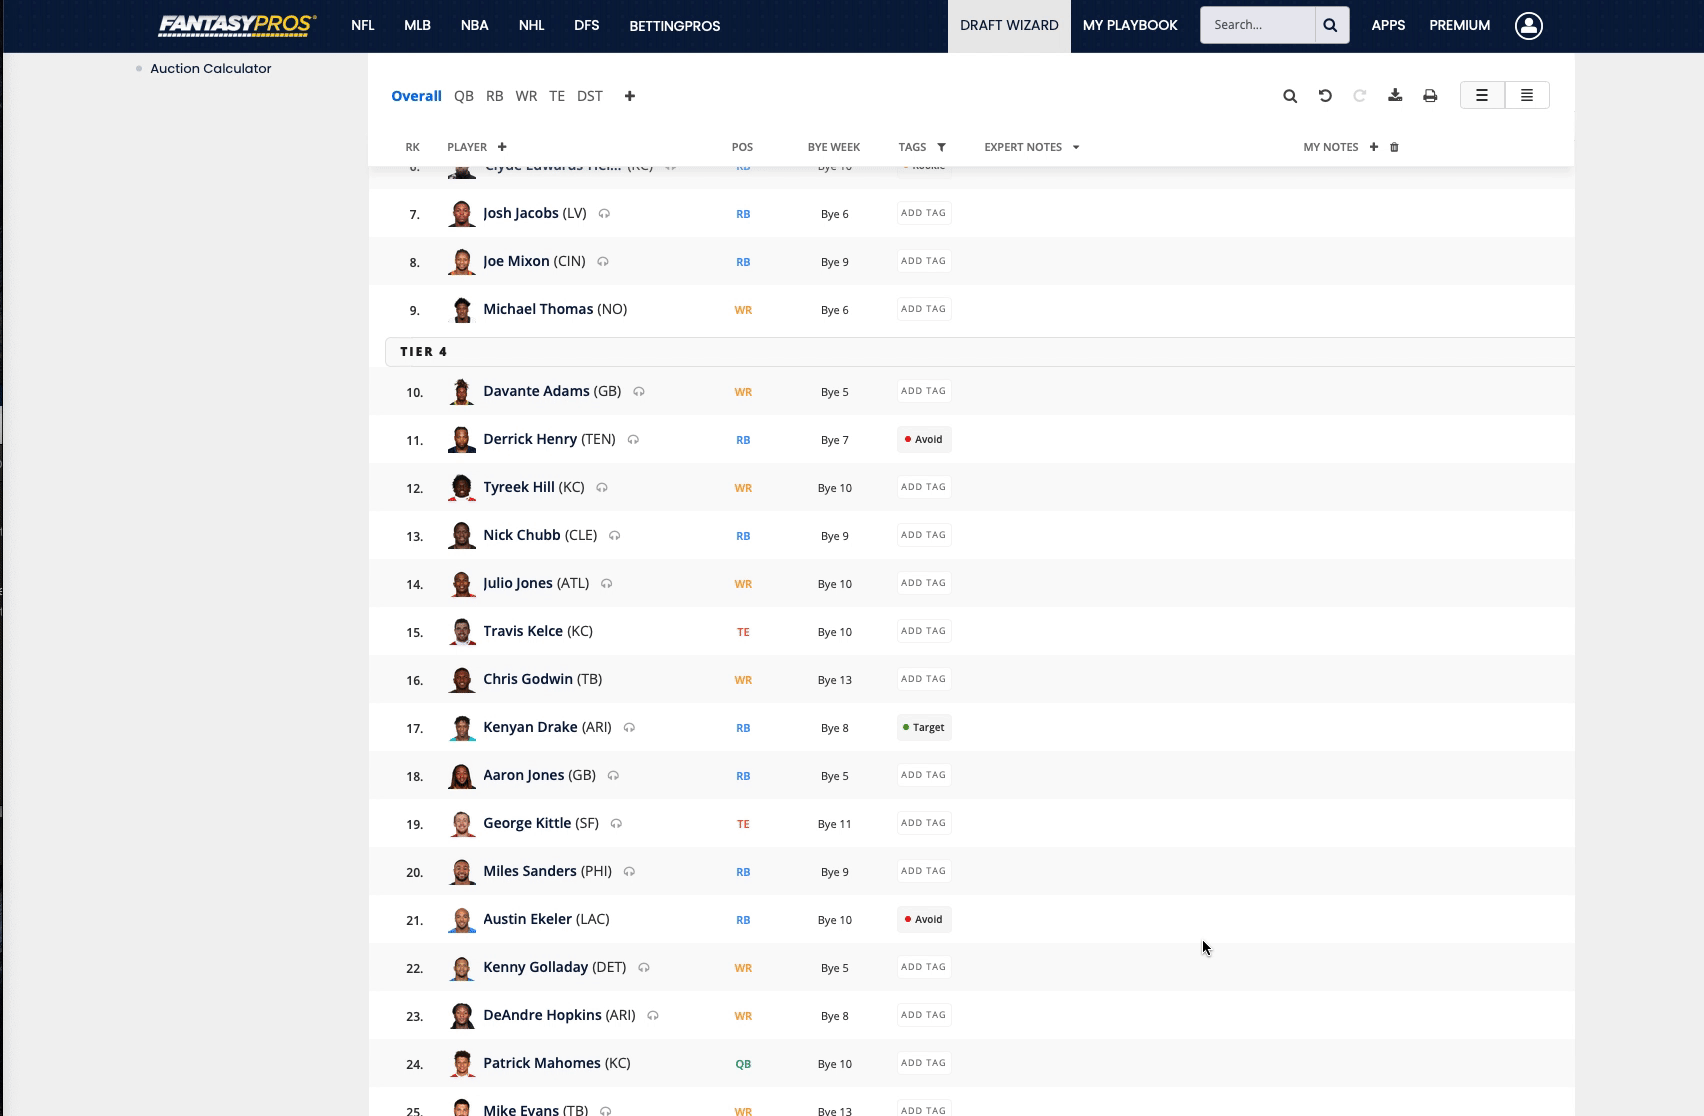The height and width of the screenshot is (1116, 1704).
Task: Click into the header search field
Action: coord(1257,25)
